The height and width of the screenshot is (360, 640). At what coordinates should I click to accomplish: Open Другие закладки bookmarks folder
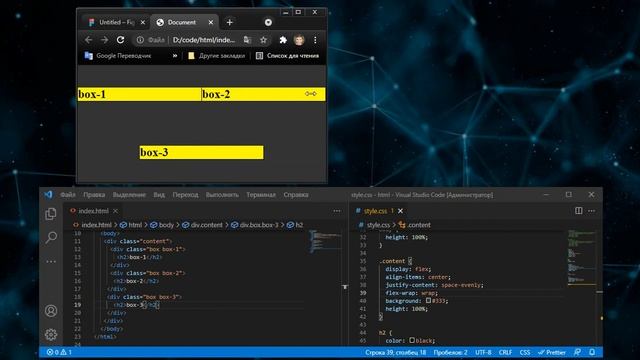coord(216,56)
